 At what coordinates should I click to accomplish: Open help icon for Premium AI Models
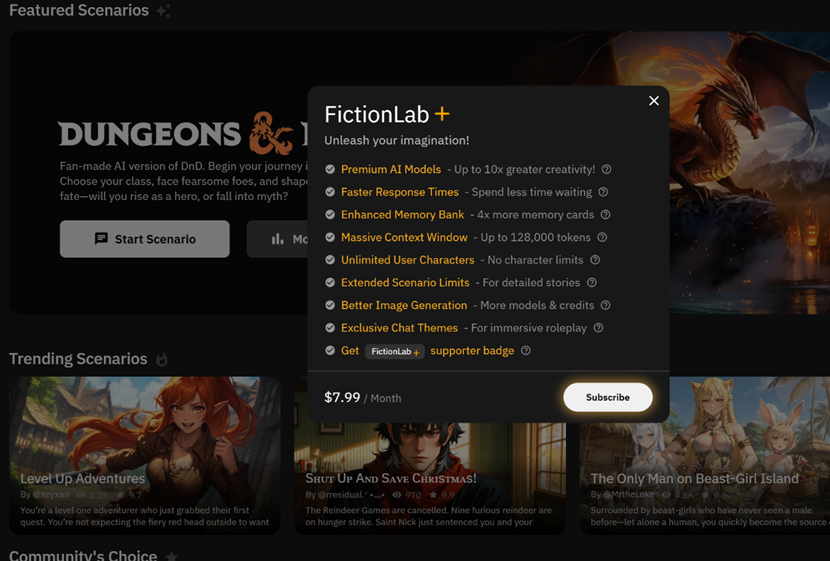pos(607,169)
